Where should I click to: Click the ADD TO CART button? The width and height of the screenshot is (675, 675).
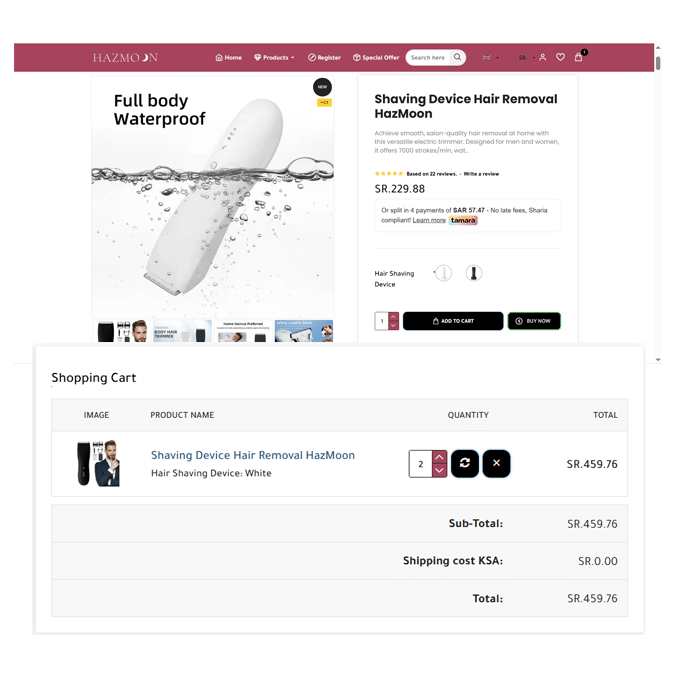coord(453,321)
